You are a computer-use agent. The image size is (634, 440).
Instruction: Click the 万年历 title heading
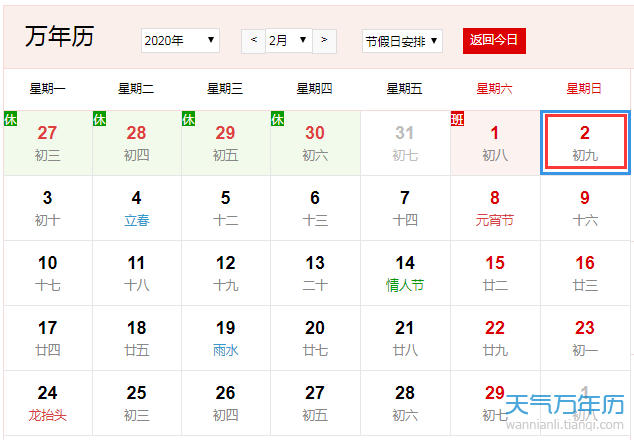click(x=59, y=37)
